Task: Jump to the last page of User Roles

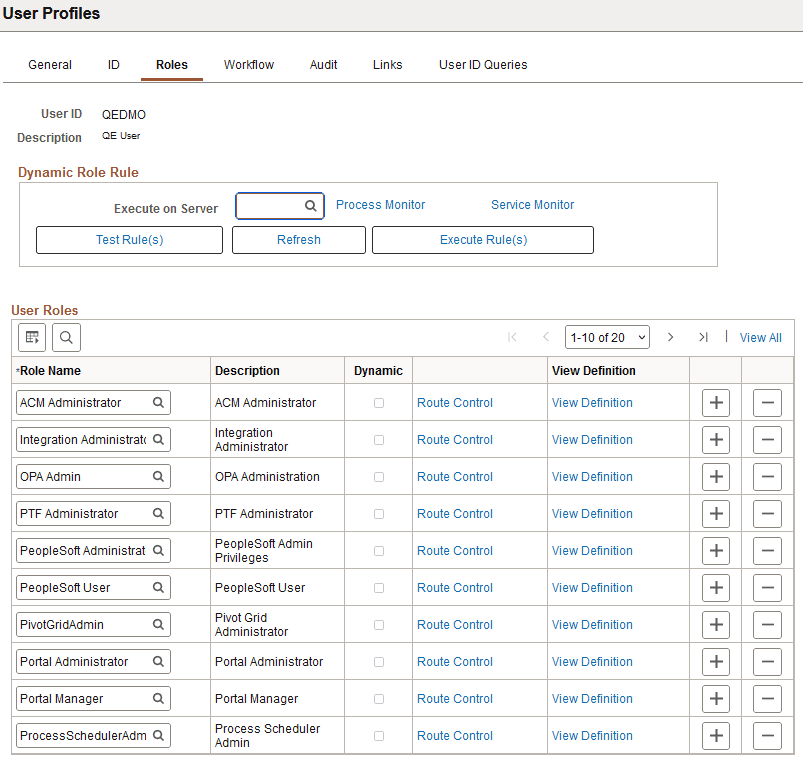Action: (702, 337)
